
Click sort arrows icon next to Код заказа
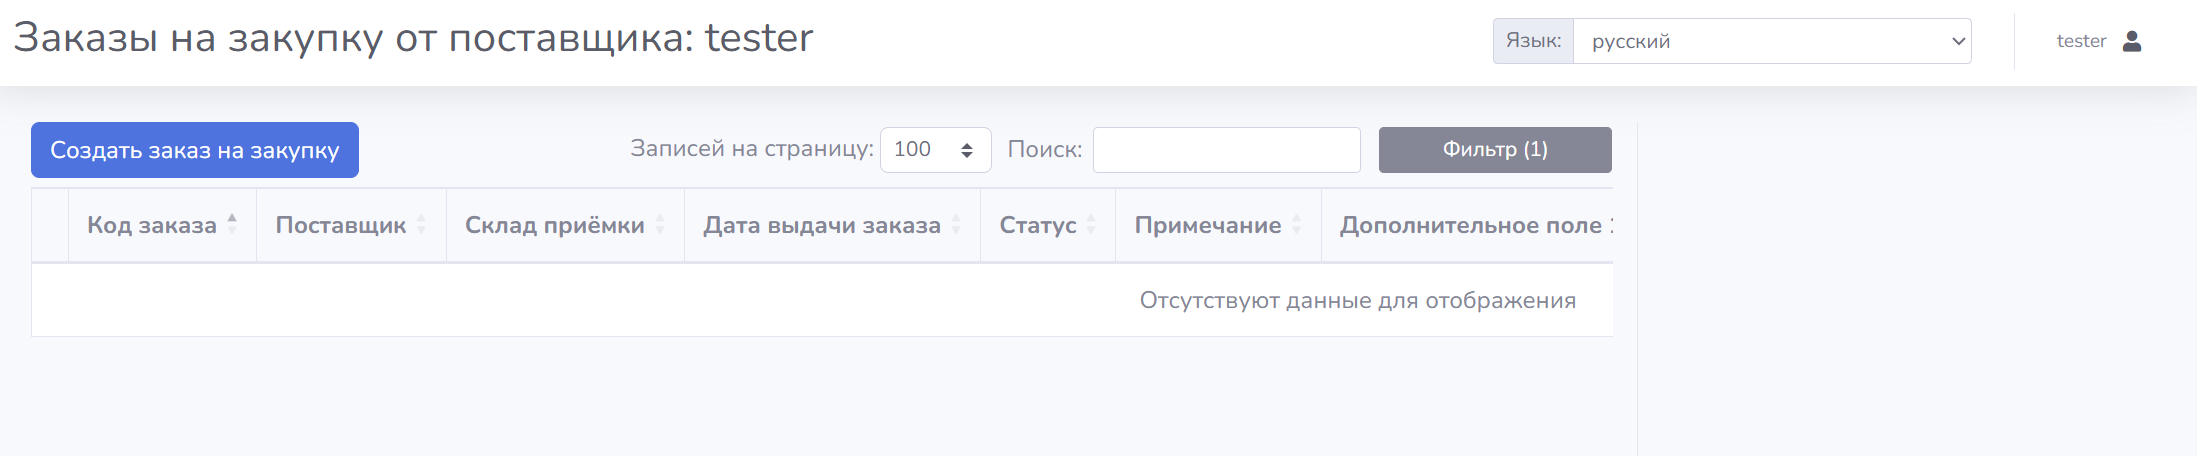[x=232, y=224]
